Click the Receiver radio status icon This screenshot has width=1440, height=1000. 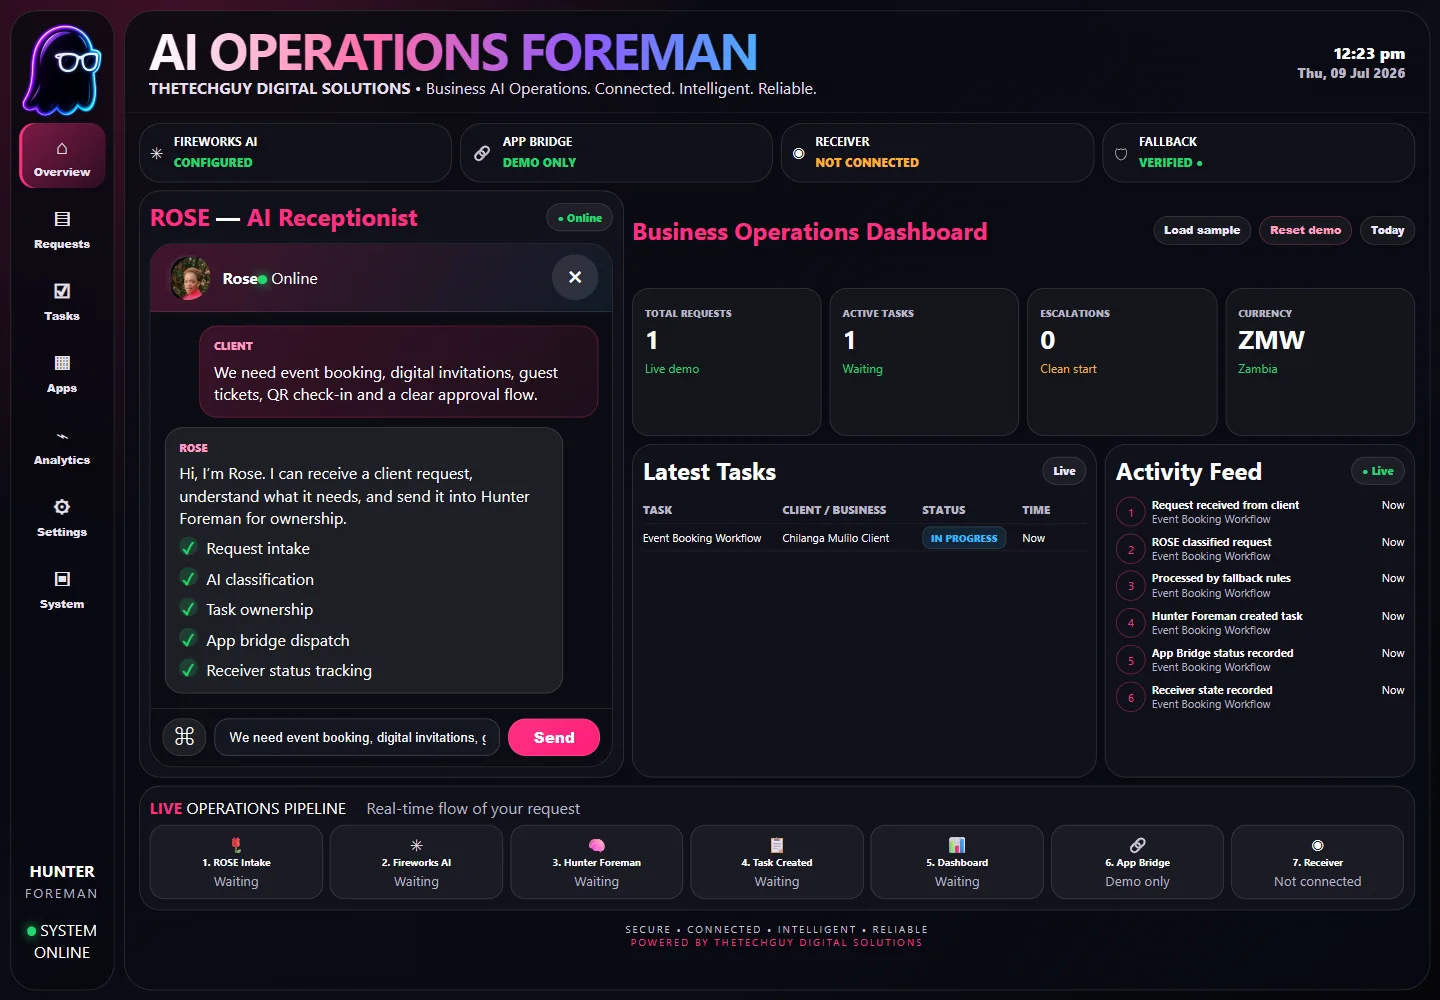tap(799, 153)
